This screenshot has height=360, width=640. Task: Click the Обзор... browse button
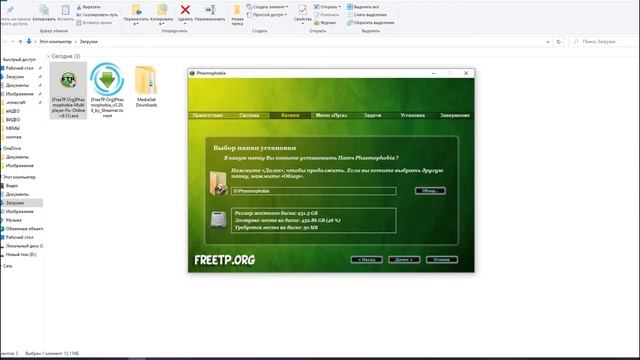(430, 191)
